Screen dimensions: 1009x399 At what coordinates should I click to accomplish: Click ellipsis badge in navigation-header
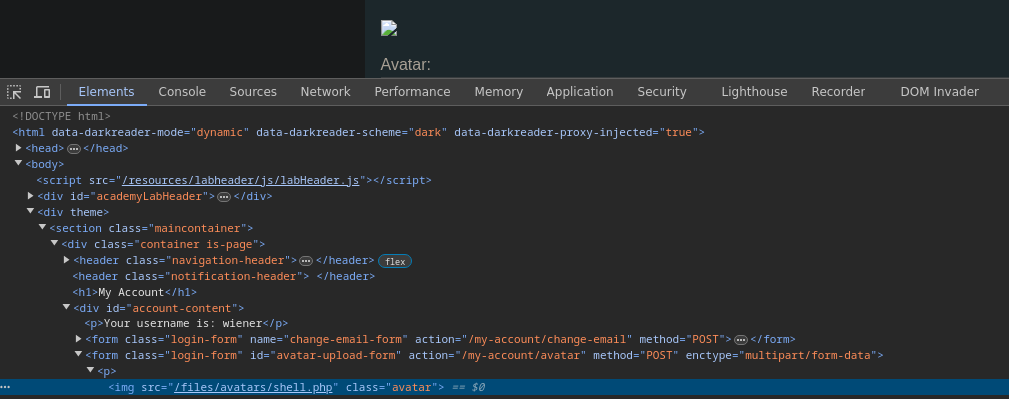point(306,261)
